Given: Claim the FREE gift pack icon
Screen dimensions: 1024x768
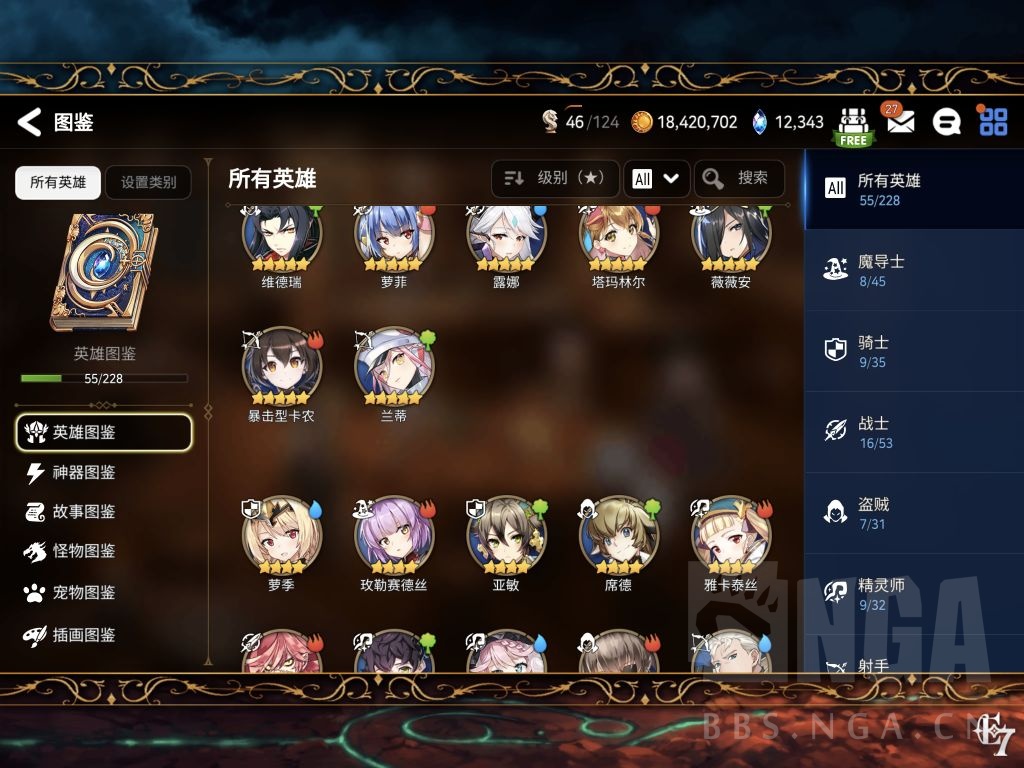Looking at the screenshot, I should click(x=853, y=126).
